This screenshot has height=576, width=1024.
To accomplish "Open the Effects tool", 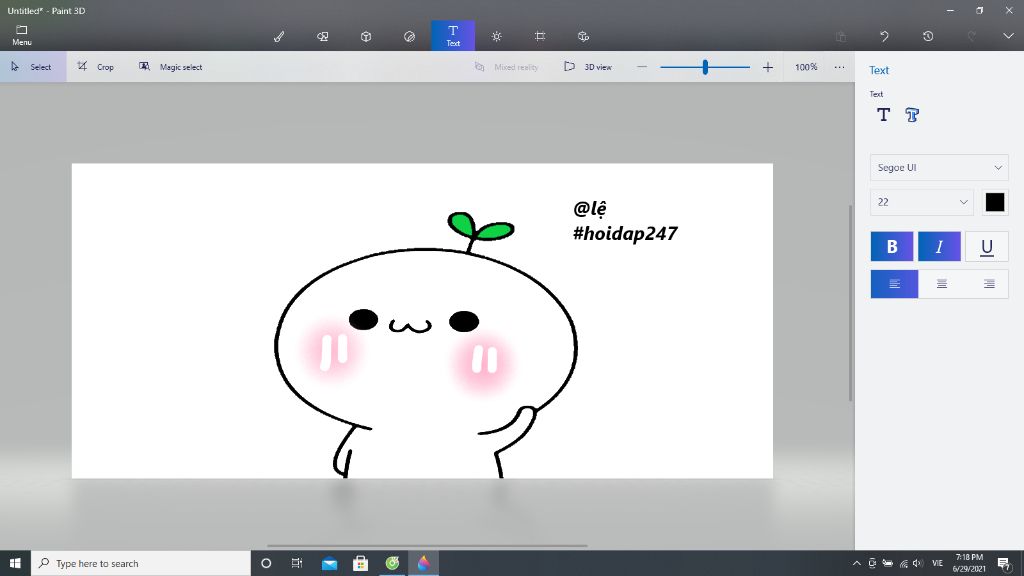I will 496,37.
